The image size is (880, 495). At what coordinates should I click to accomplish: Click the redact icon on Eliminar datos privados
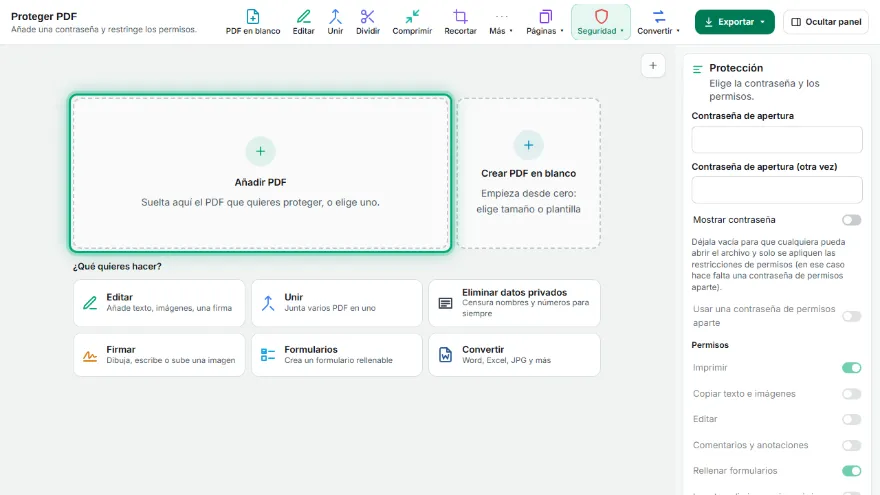[x=445, y=304]
